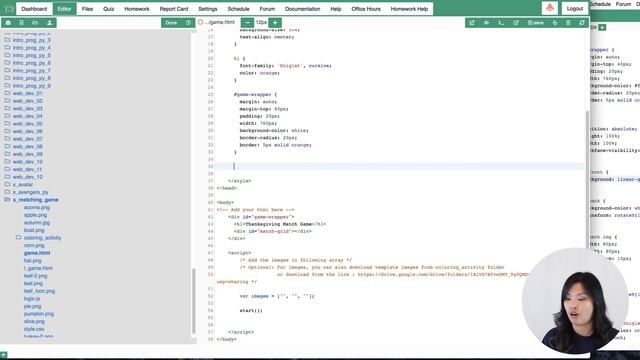Open hat.png in file tree

(x=32, y=260)
